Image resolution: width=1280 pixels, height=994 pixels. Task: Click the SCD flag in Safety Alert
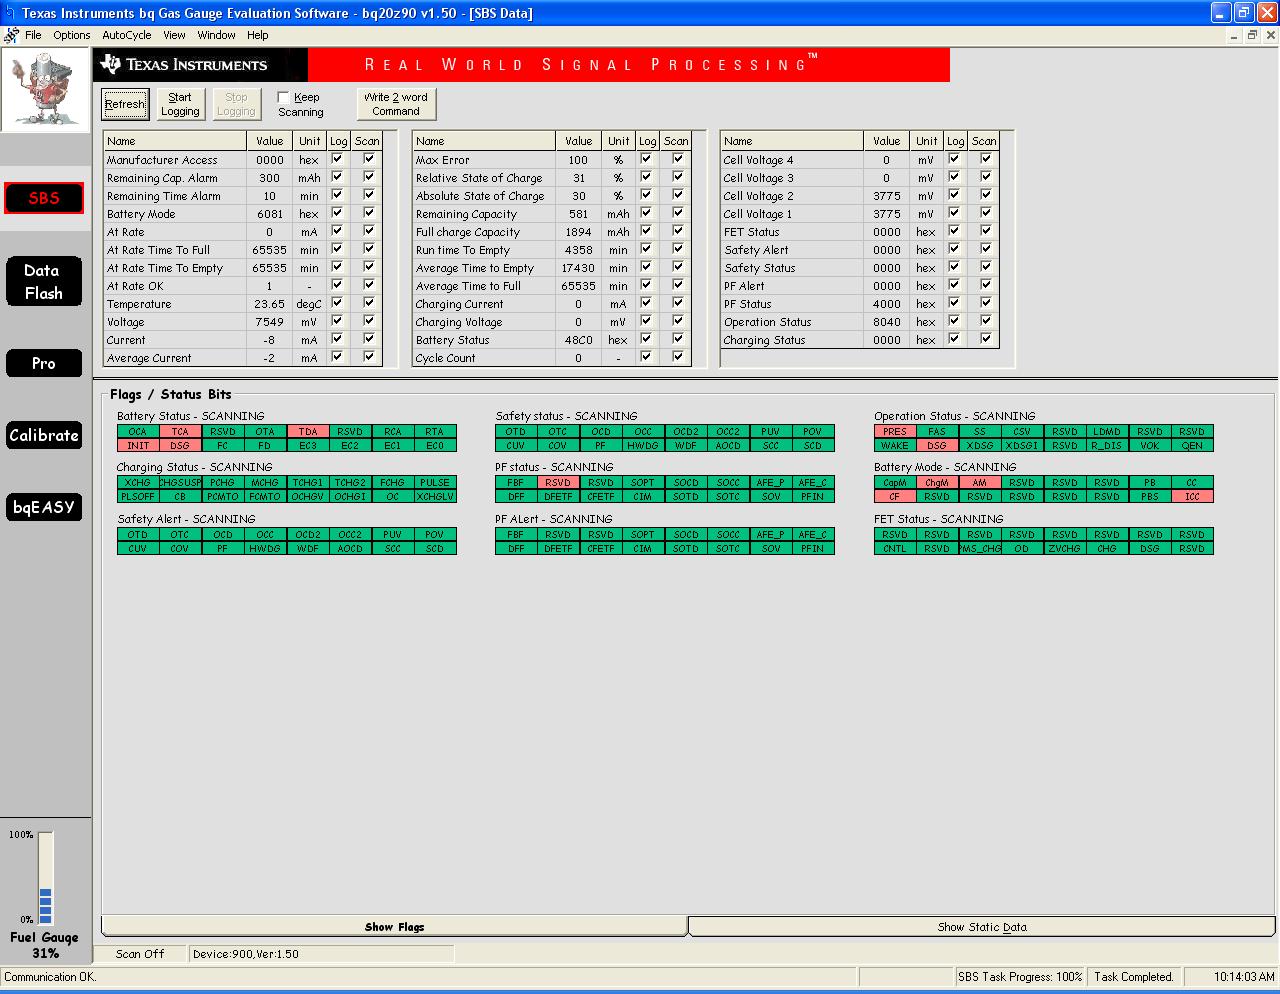pos(435,548)
